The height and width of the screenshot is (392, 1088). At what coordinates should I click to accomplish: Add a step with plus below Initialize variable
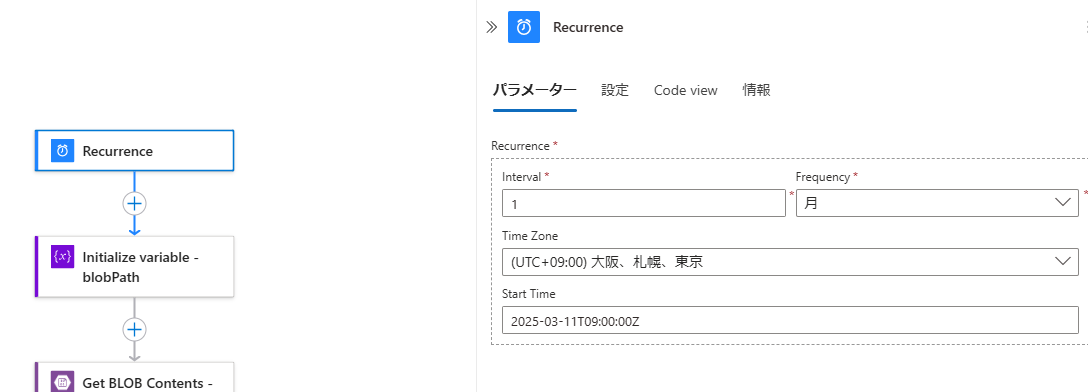pyautogui.click(x=135, y=329)
